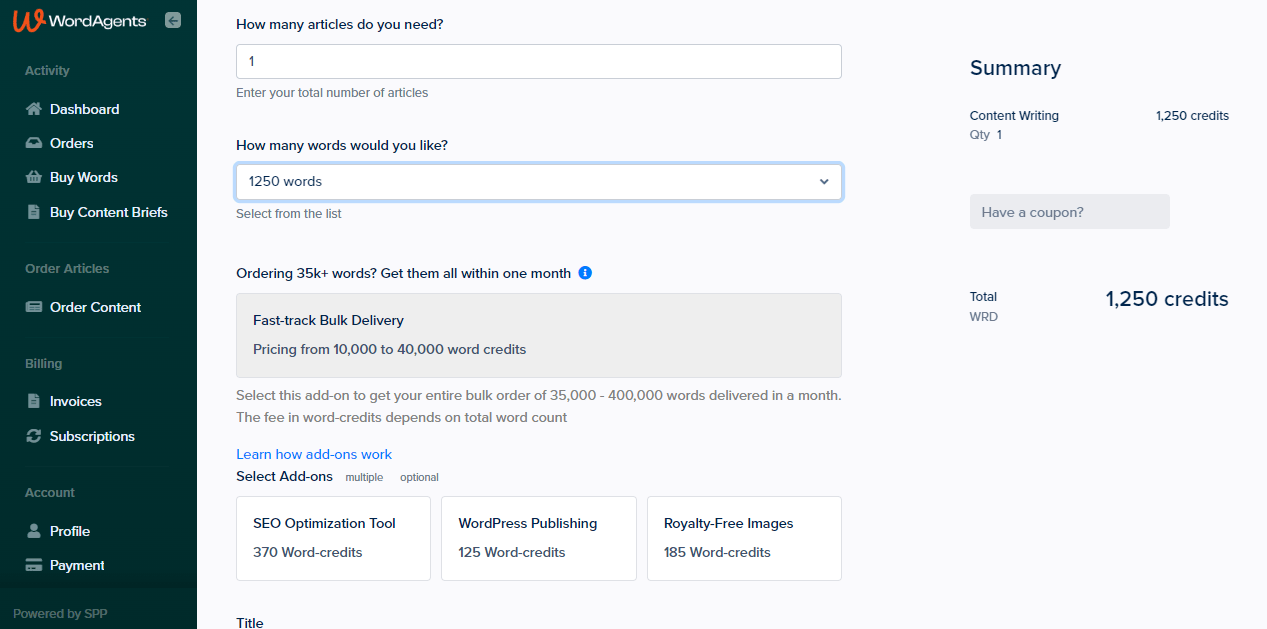1267x629 pixels.
Task: Collapse sidebar with the arrow icon
Action: [173, 20]
